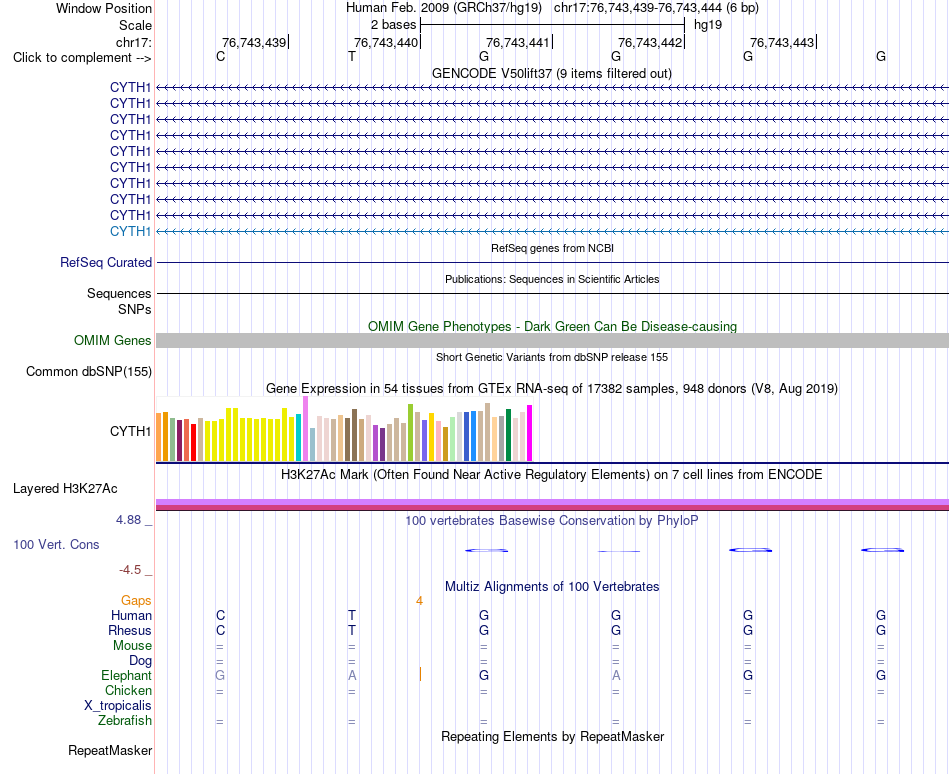Click the RepeatMasker track label
The width and height of the screenshot is (950, 774).
[x=110, y=750]
